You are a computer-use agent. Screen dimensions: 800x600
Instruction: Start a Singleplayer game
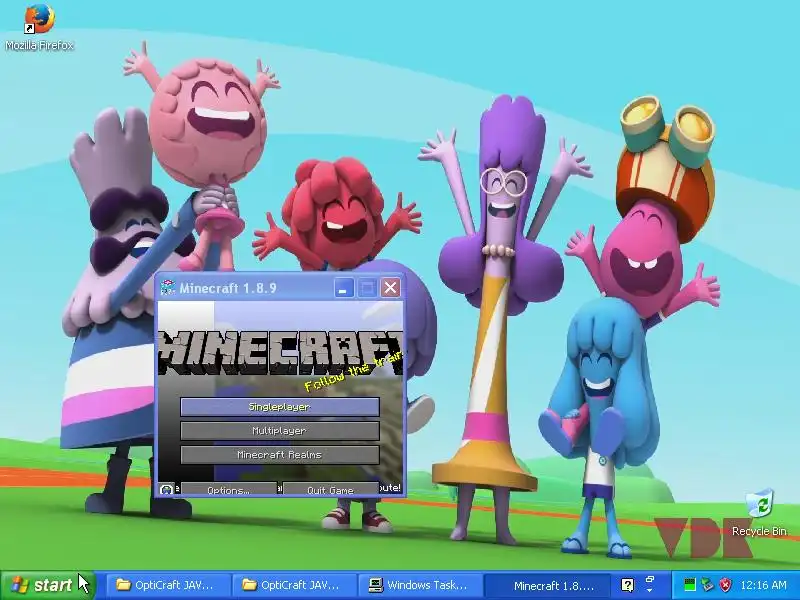pyautogui.click(x=280, y=407)
